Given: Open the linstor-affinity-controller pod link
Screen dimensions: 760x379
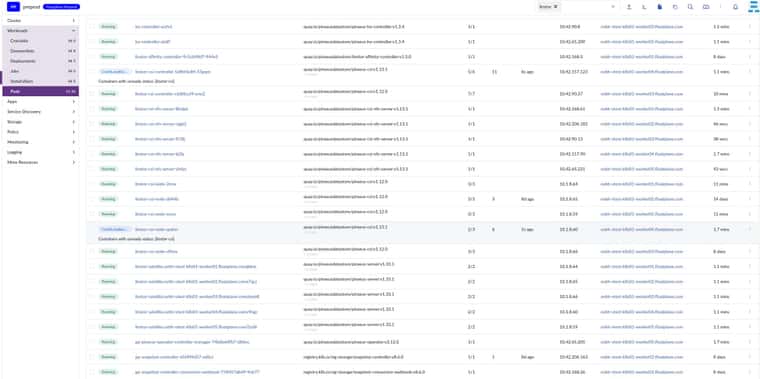Looking at the screenshot, I should coord(176,57).
